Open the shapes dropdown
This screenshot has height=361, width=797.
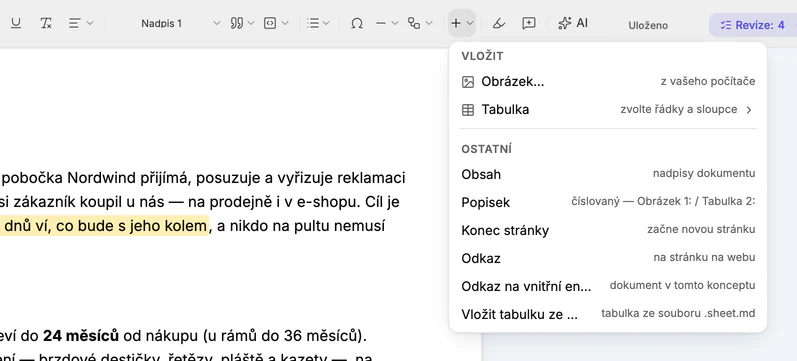[420, 23]
